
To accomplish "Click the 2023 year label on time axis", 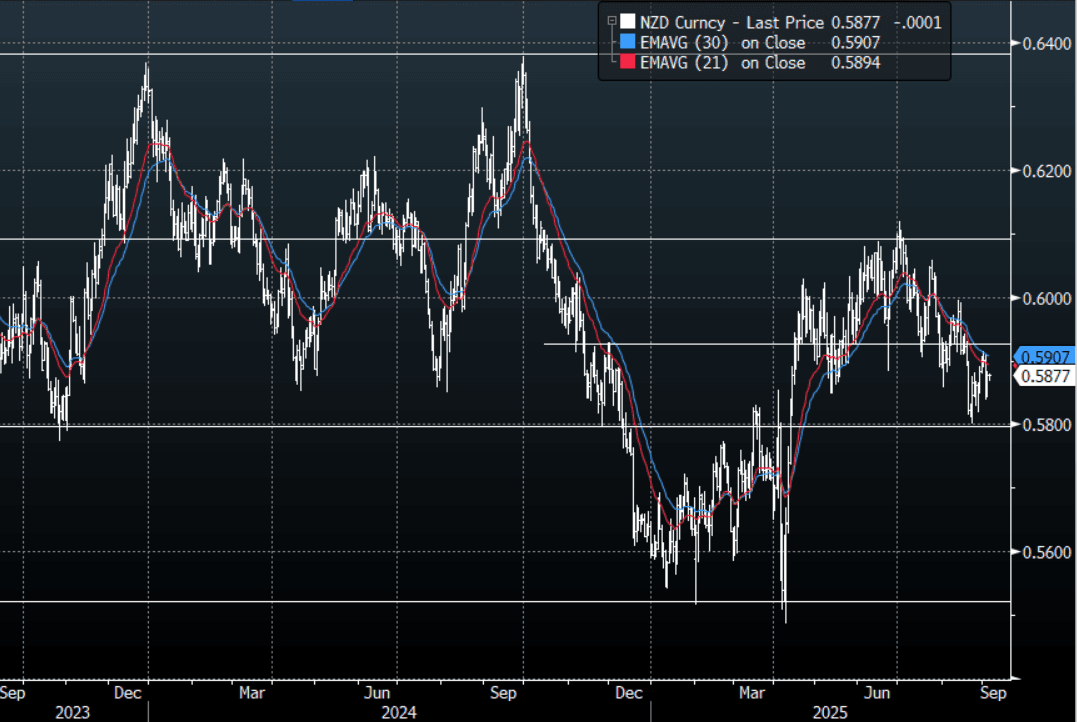I will (x=72, y=711).
